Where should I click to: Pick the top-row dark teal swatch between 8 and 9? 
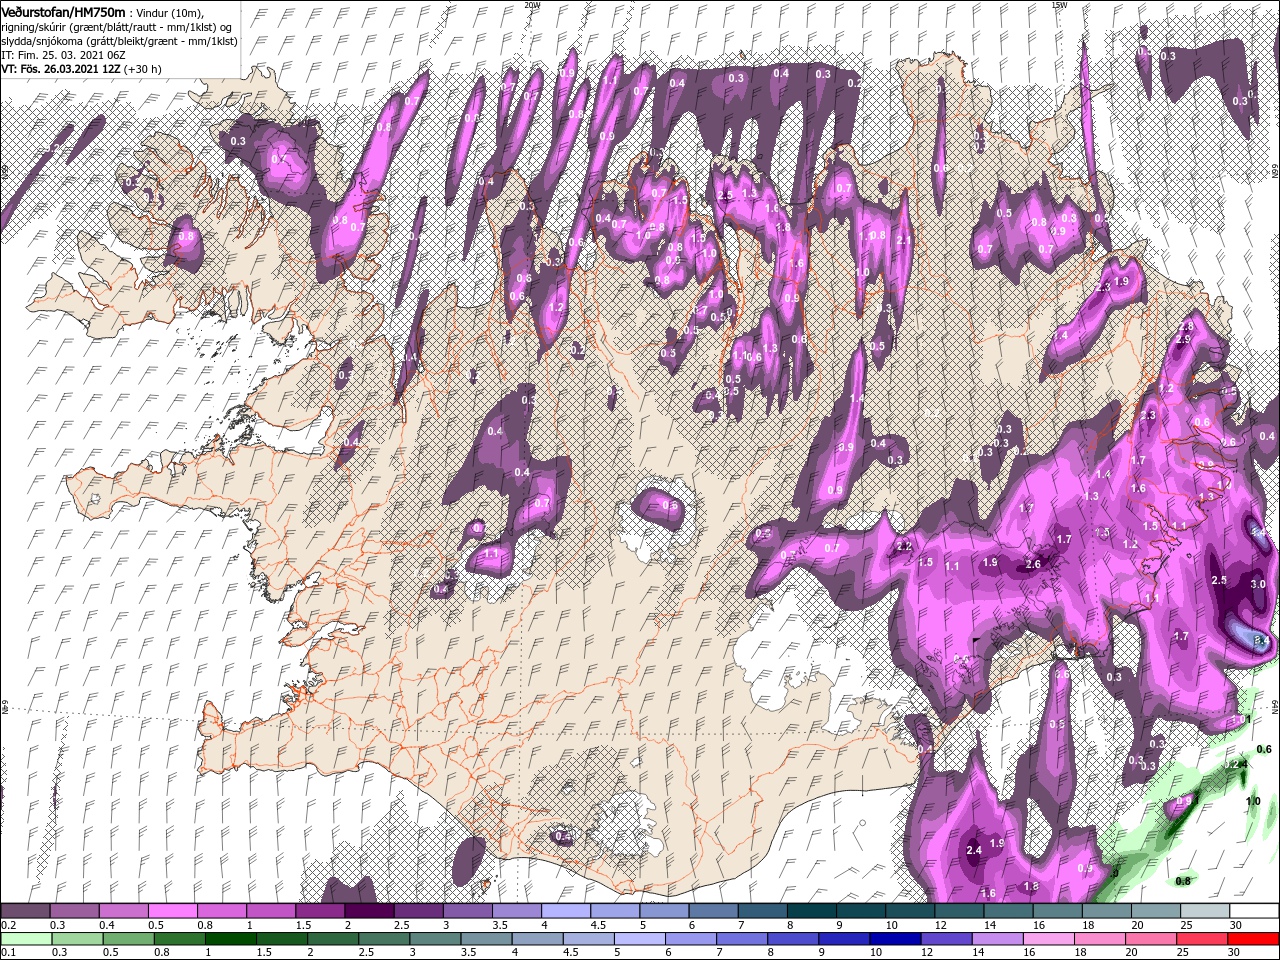(x=813, y=911)
